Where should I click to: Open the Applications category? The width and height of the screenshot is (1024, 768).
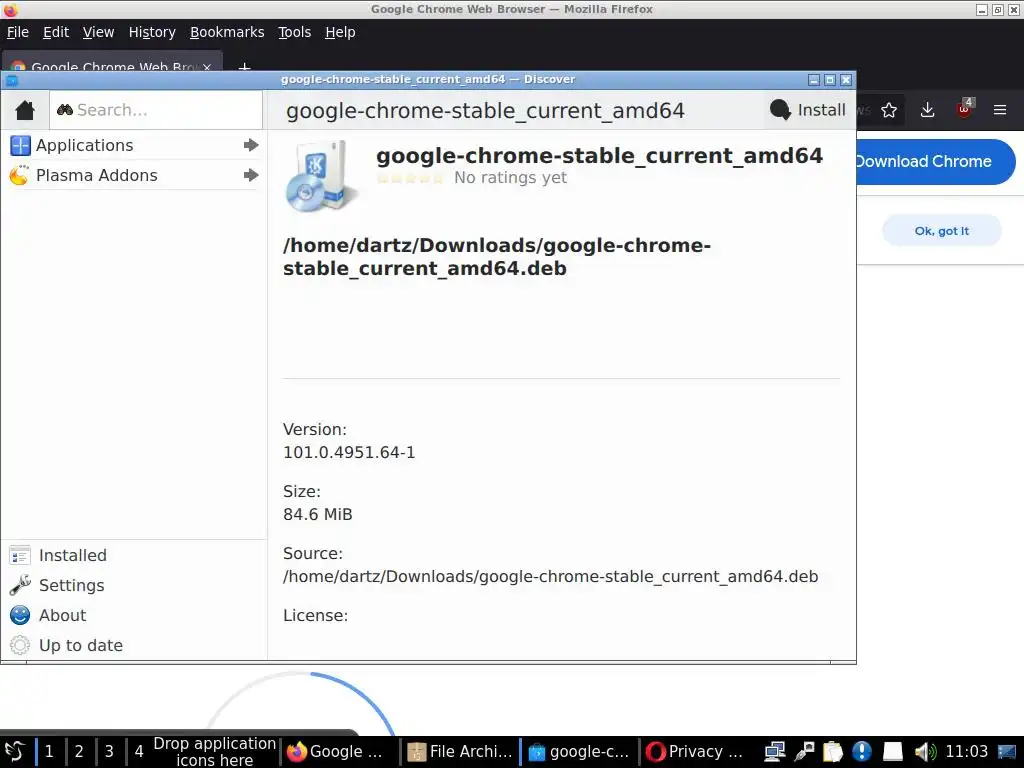pos(134,145)
